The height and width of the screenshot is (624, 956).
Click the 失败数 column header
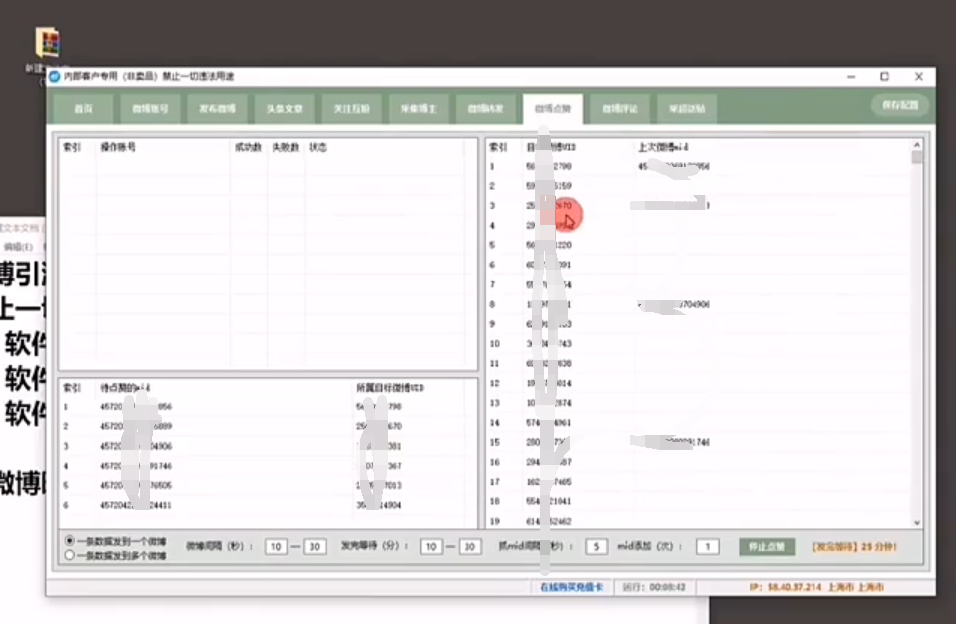click(x=285, y=148)
